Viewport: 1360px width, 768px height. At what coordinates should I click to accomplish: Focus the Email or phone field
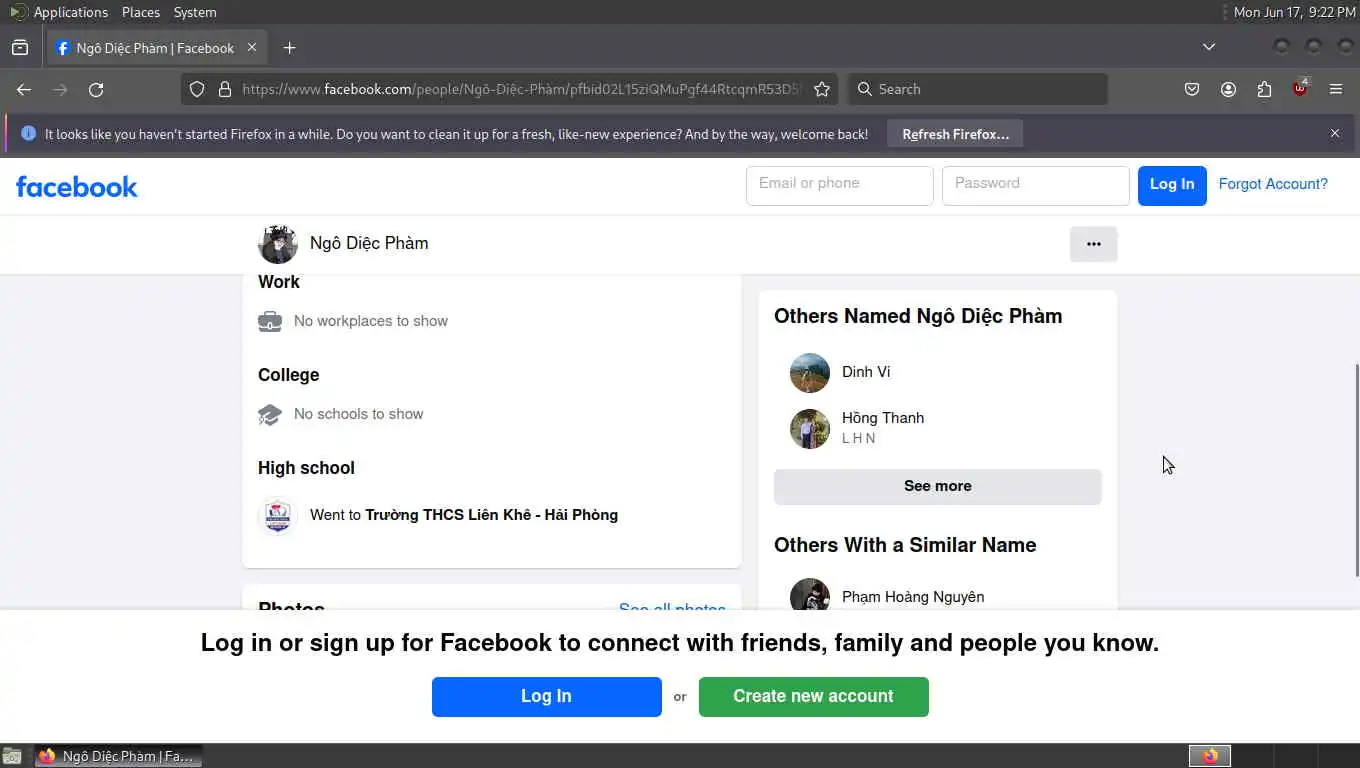click(x=840, y=186)
